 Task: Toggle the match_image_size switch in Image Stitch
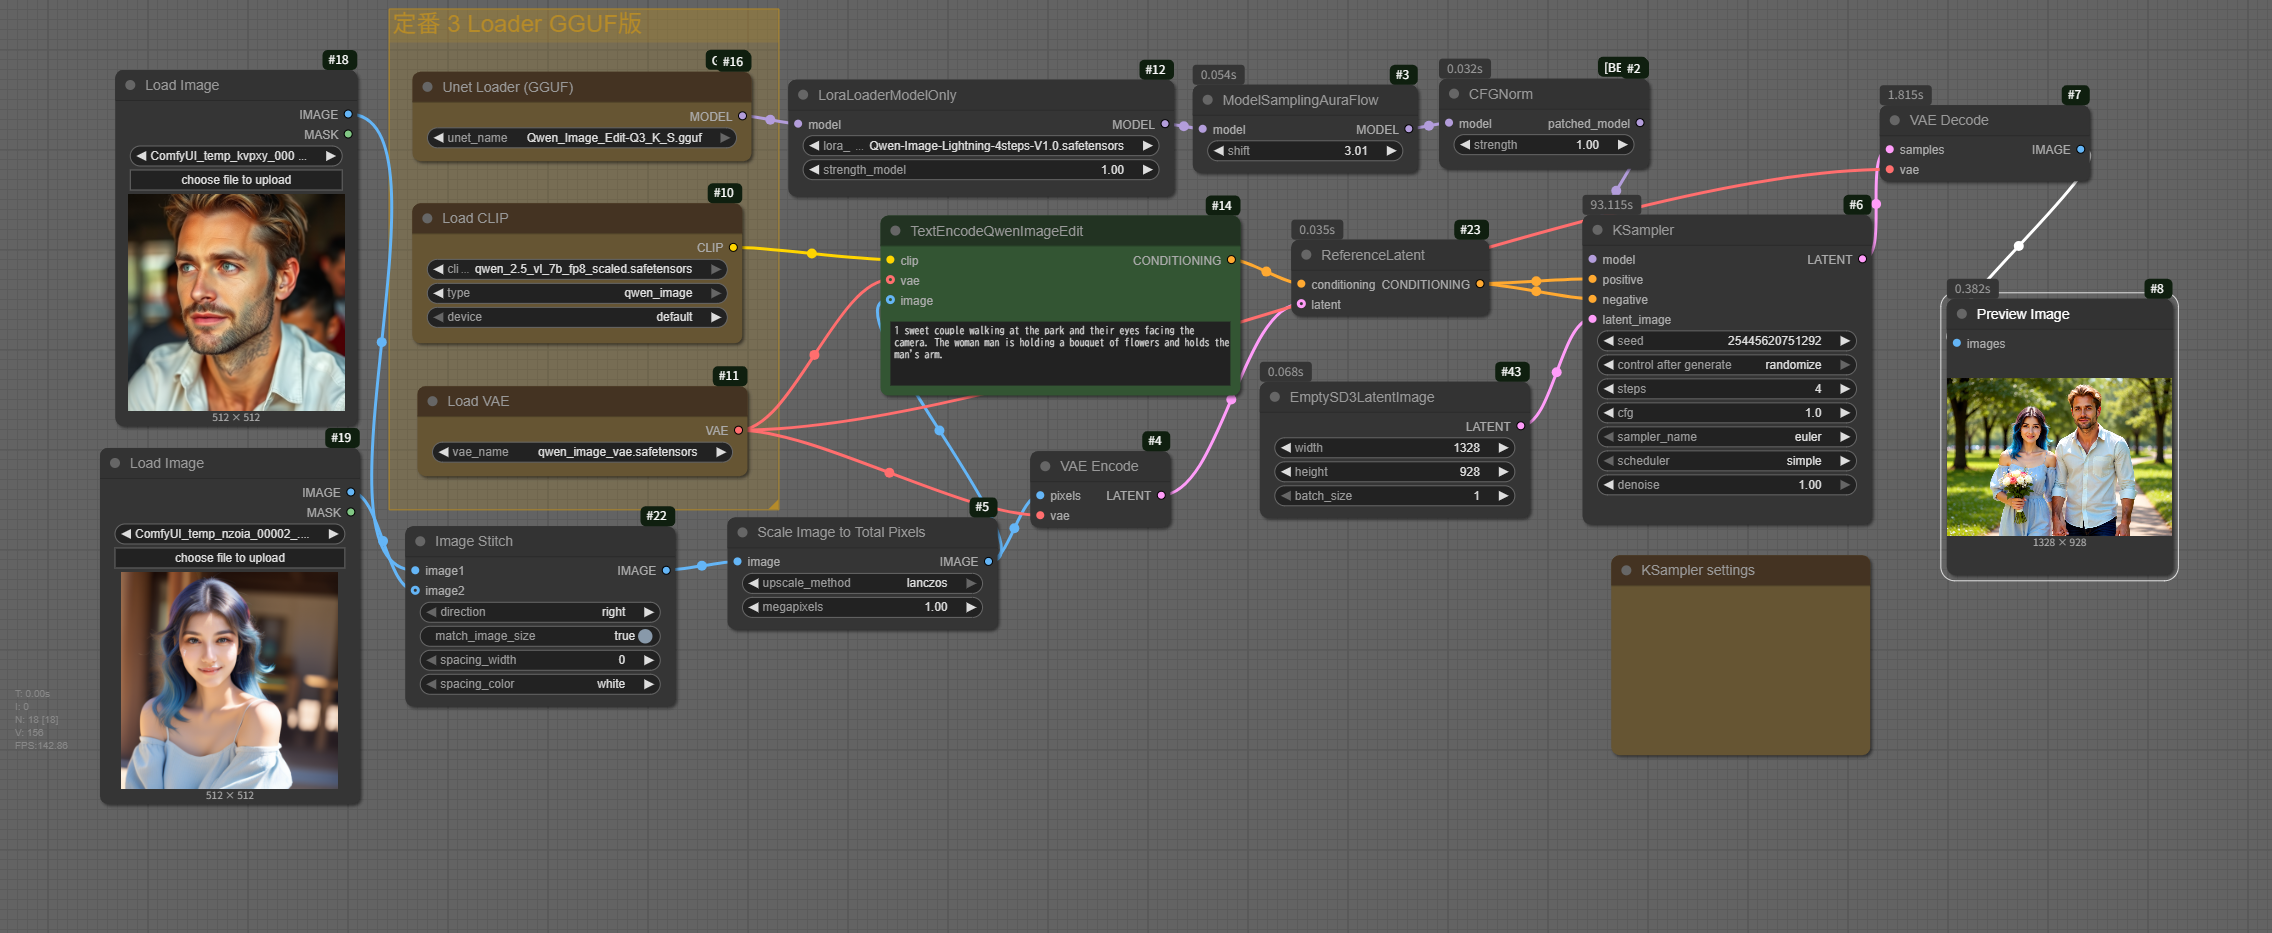coord(644,636)
